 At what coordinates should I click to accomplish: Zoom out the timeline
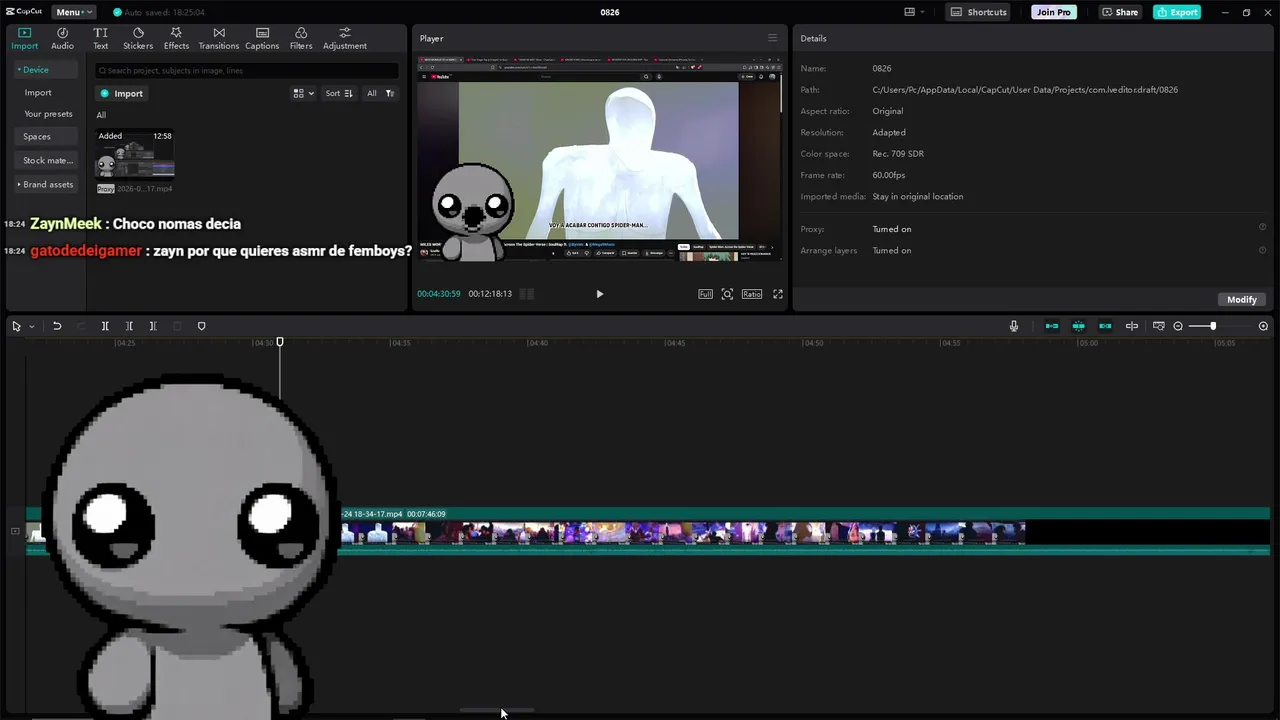[x=1178, y=326]
